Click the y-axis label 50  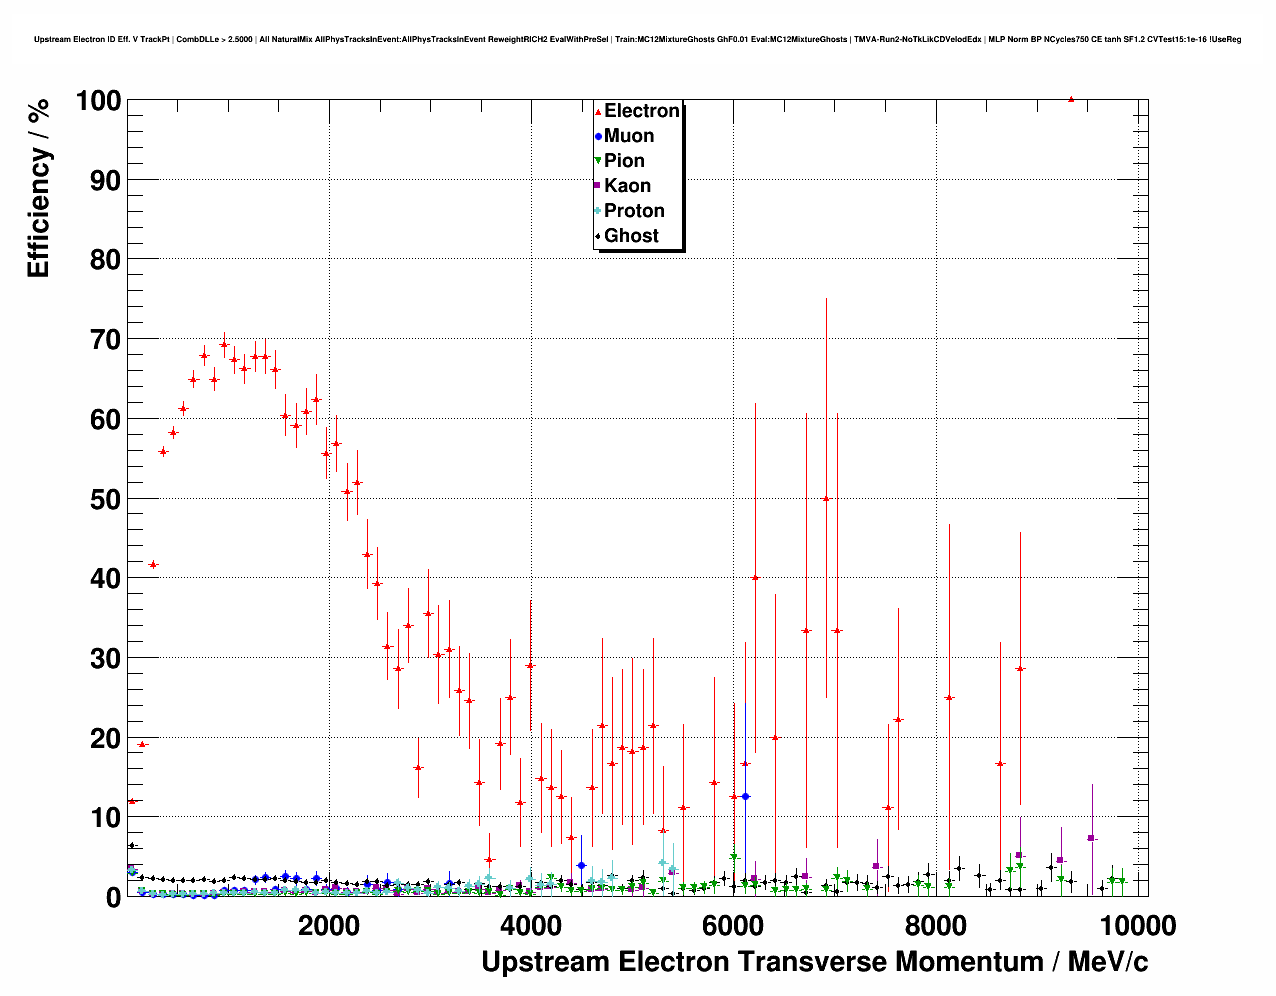pos(106,499)
